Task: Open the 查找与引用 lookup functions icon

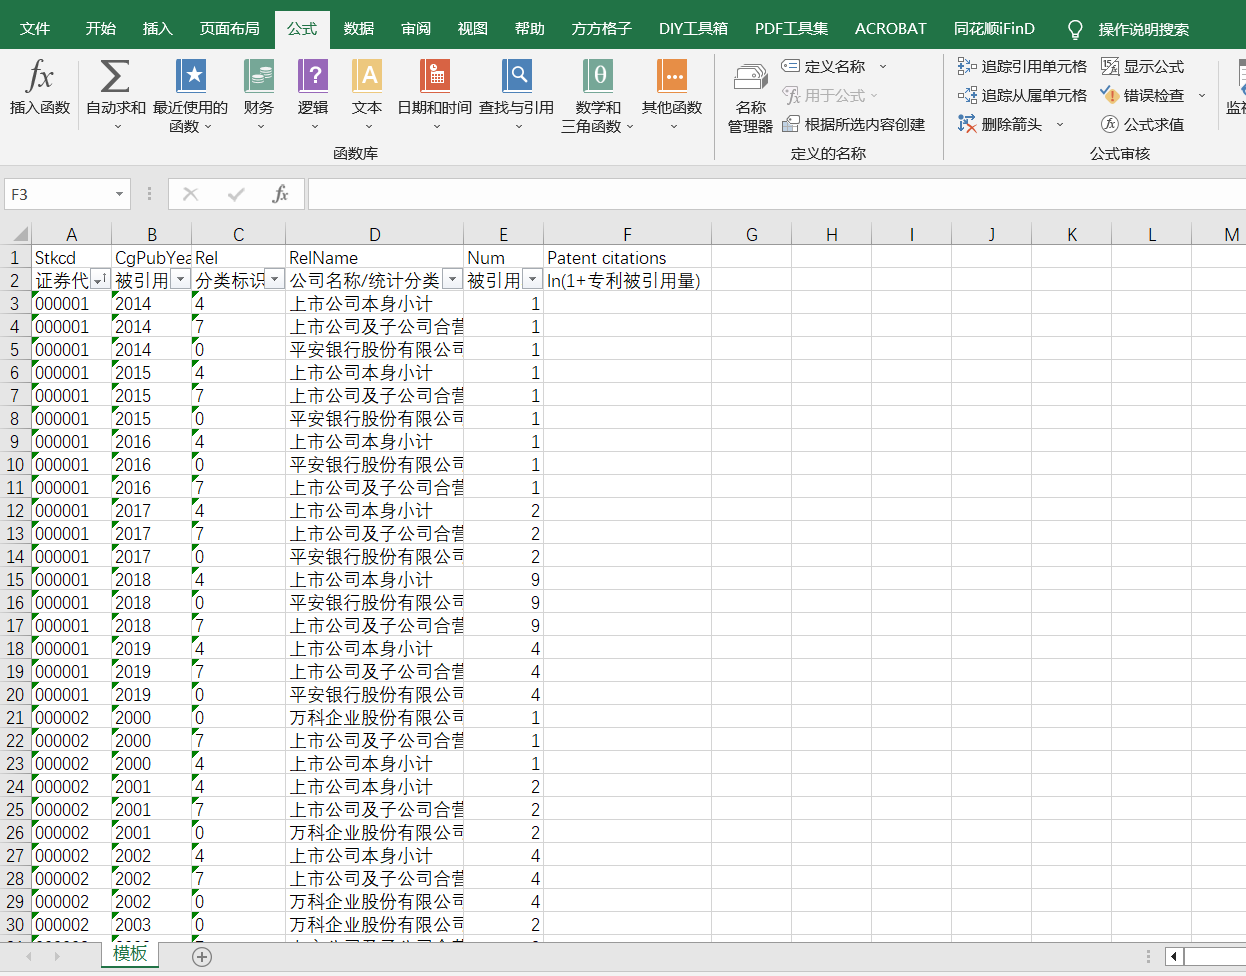Action: [x=517, y=76]
